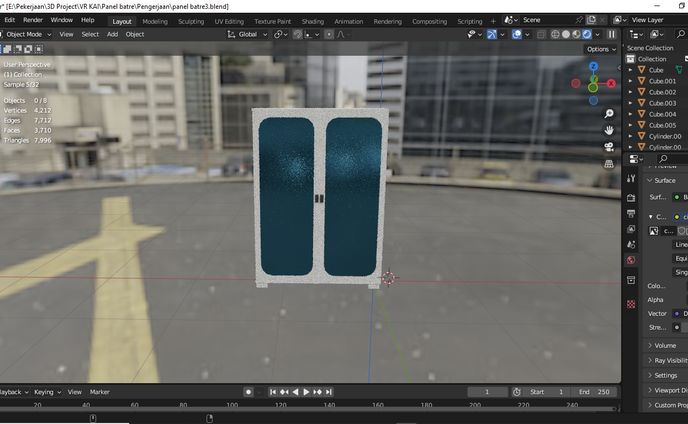The image size is (688, 424).
Task: Click the Zoom view magnifier icon
Action: tap(609, 114)
